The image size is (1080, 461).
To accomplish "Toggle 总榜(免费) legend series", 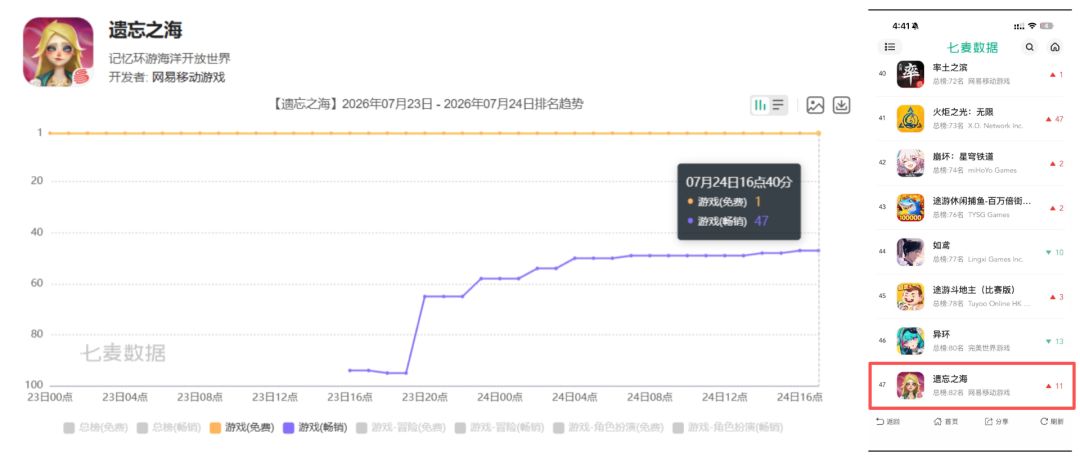I will (96, 427).
